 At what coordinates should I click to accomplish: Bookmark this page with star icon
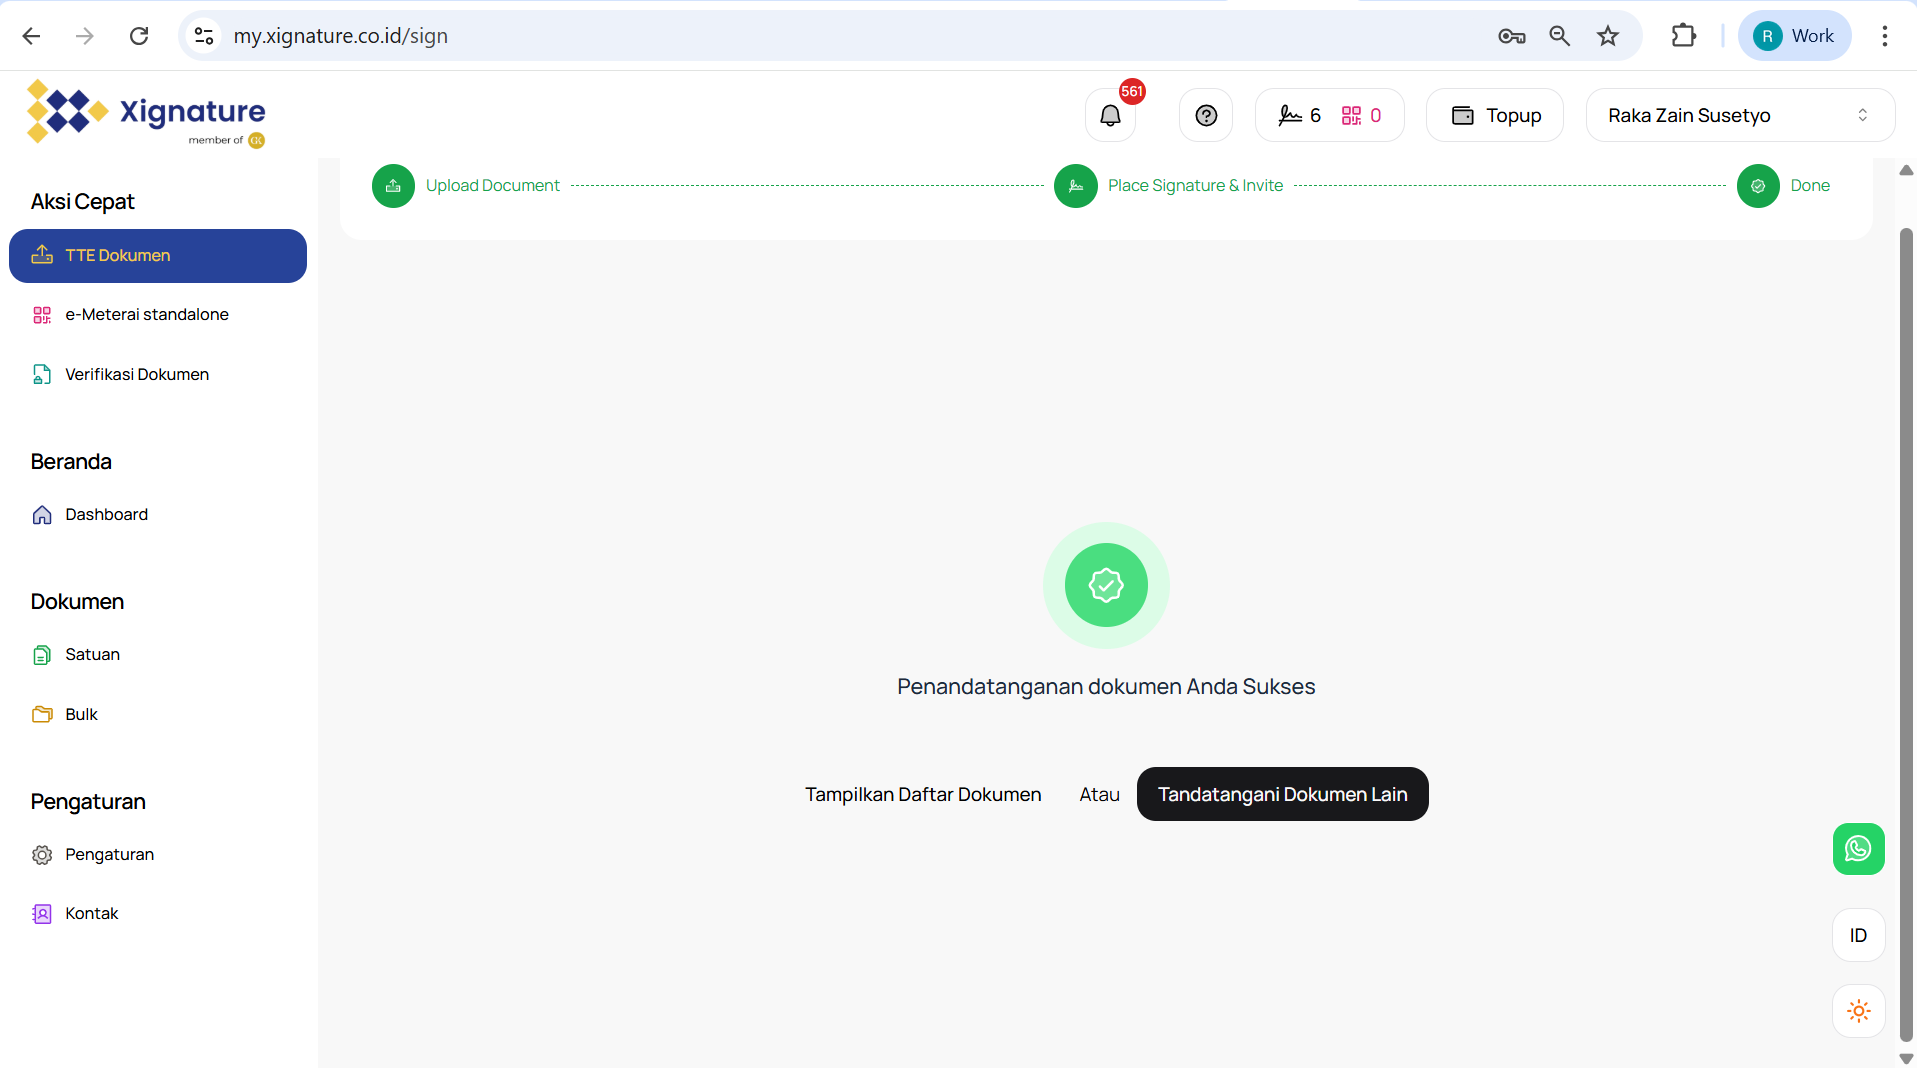pyautogui.click(x=1608, y=36)
